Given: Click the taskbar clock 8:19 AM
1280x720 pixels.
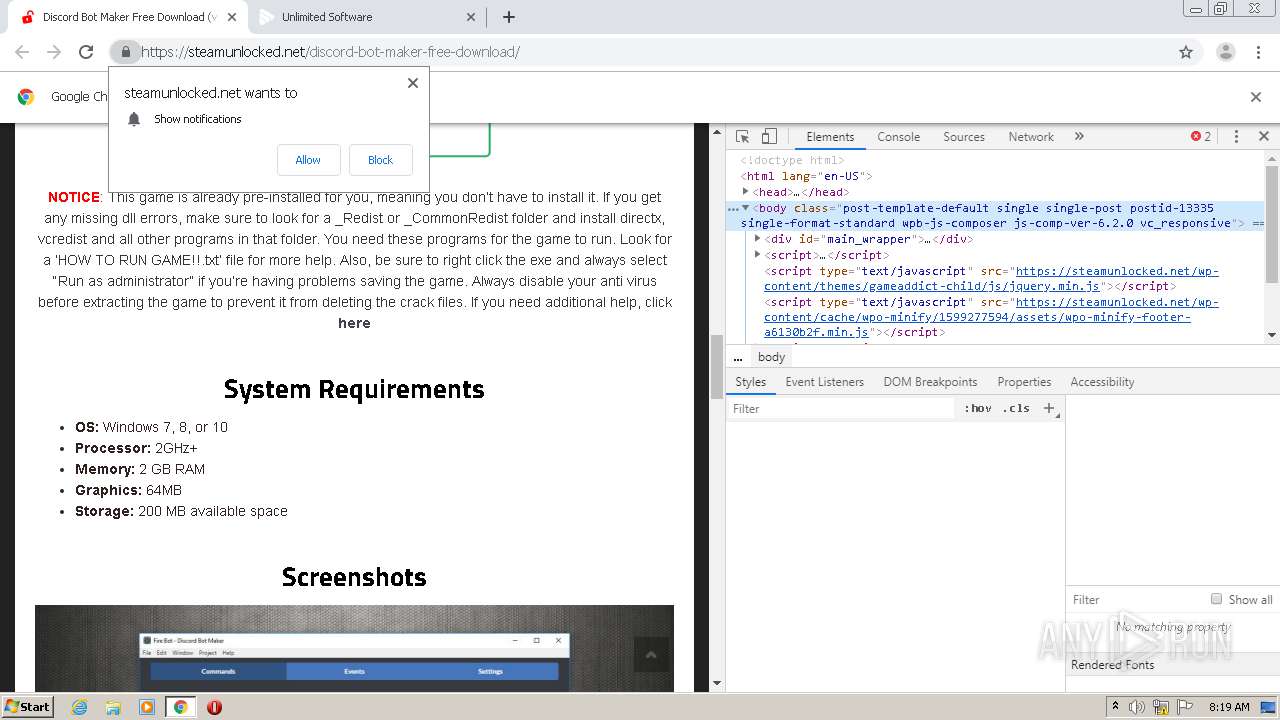Looking at the screenshot, I should point(1229,707).
